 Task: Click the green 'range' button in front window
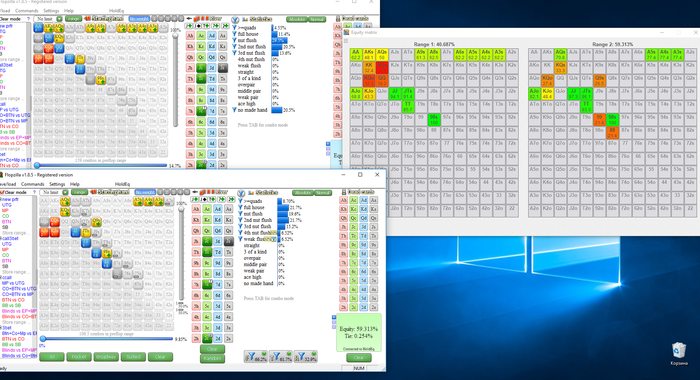tap(79, 192)
